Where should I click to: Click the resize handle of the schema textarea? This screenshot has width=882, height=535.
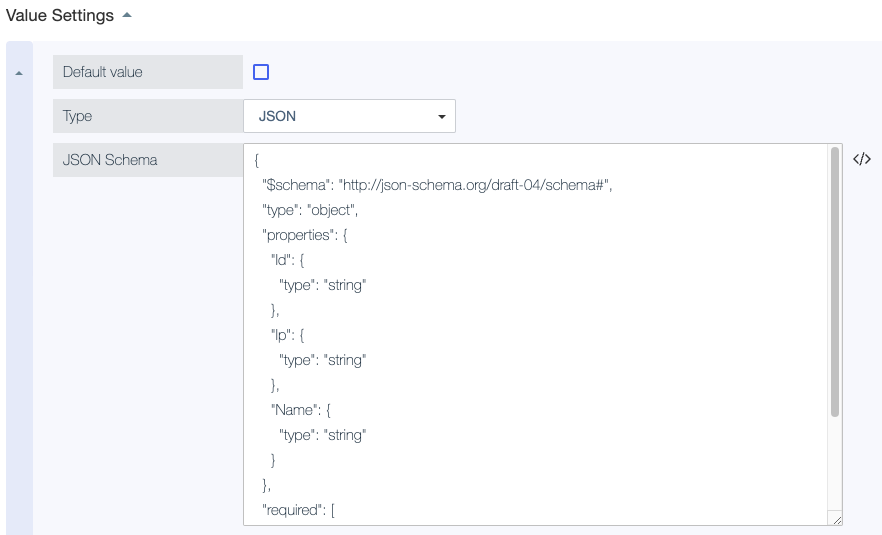click(x=836, y=520)
